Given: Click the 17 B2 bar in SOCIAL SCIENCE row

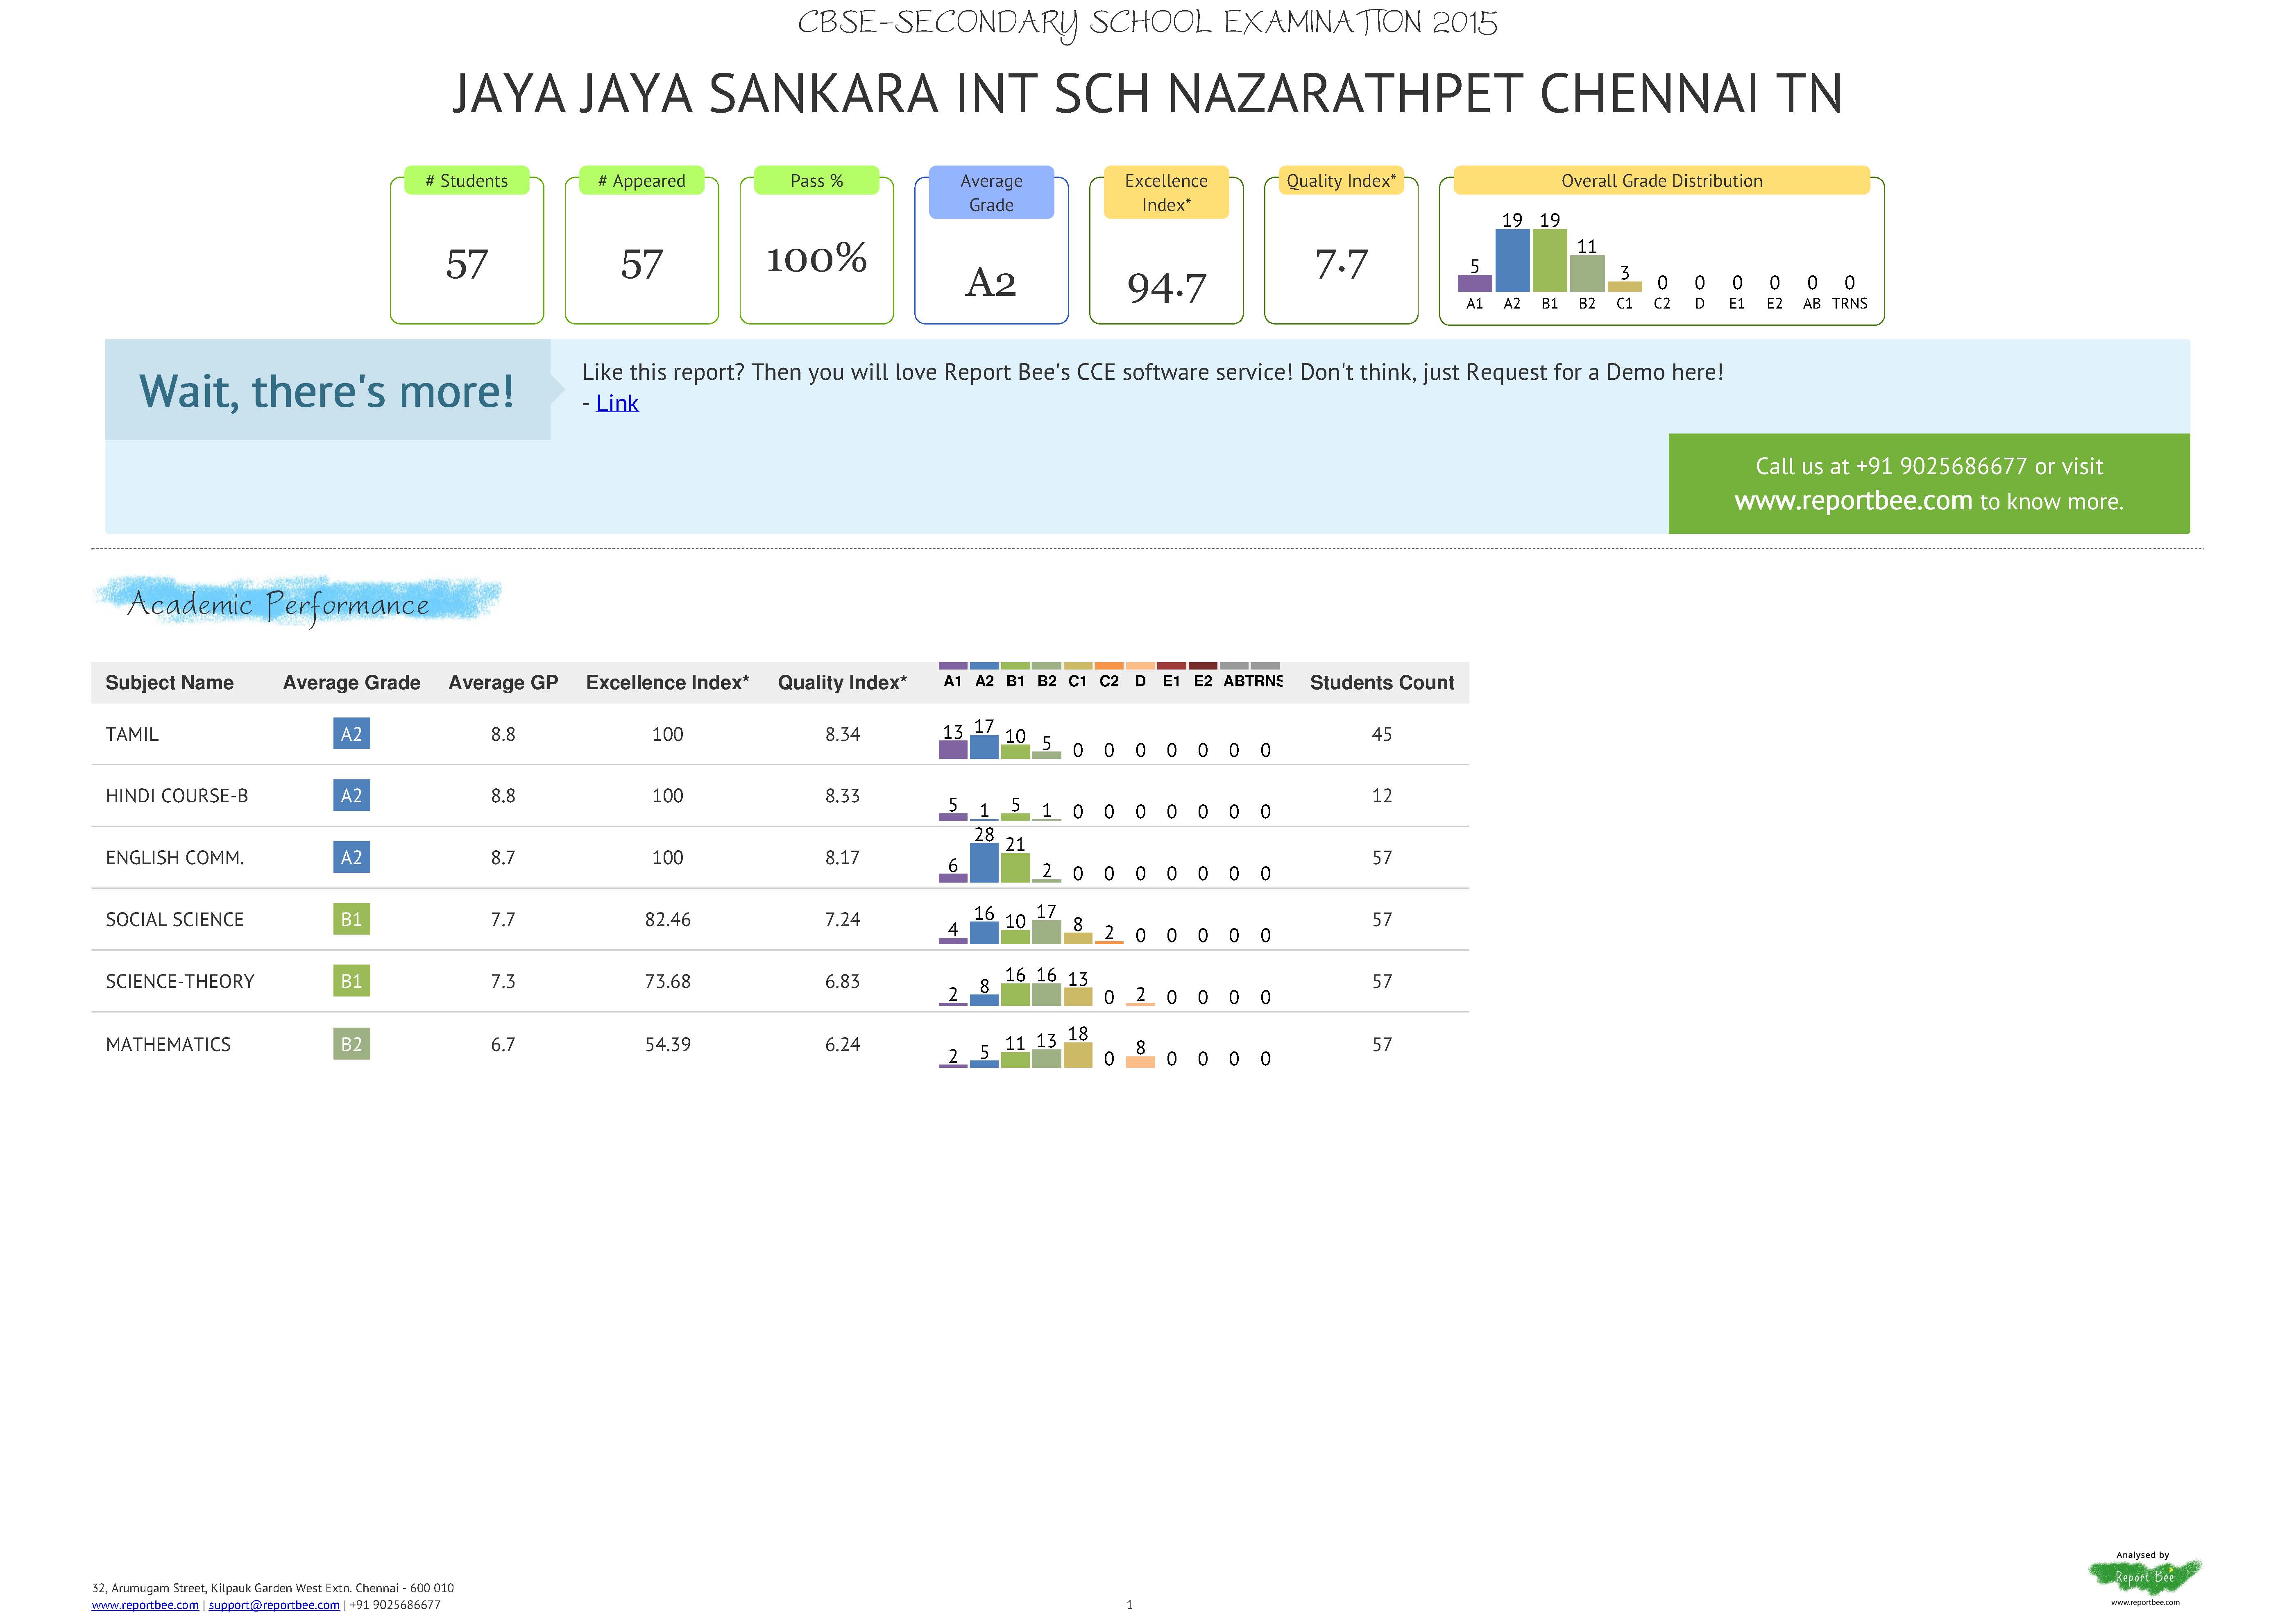Looking at the screenshot, I should point(1047,932).
